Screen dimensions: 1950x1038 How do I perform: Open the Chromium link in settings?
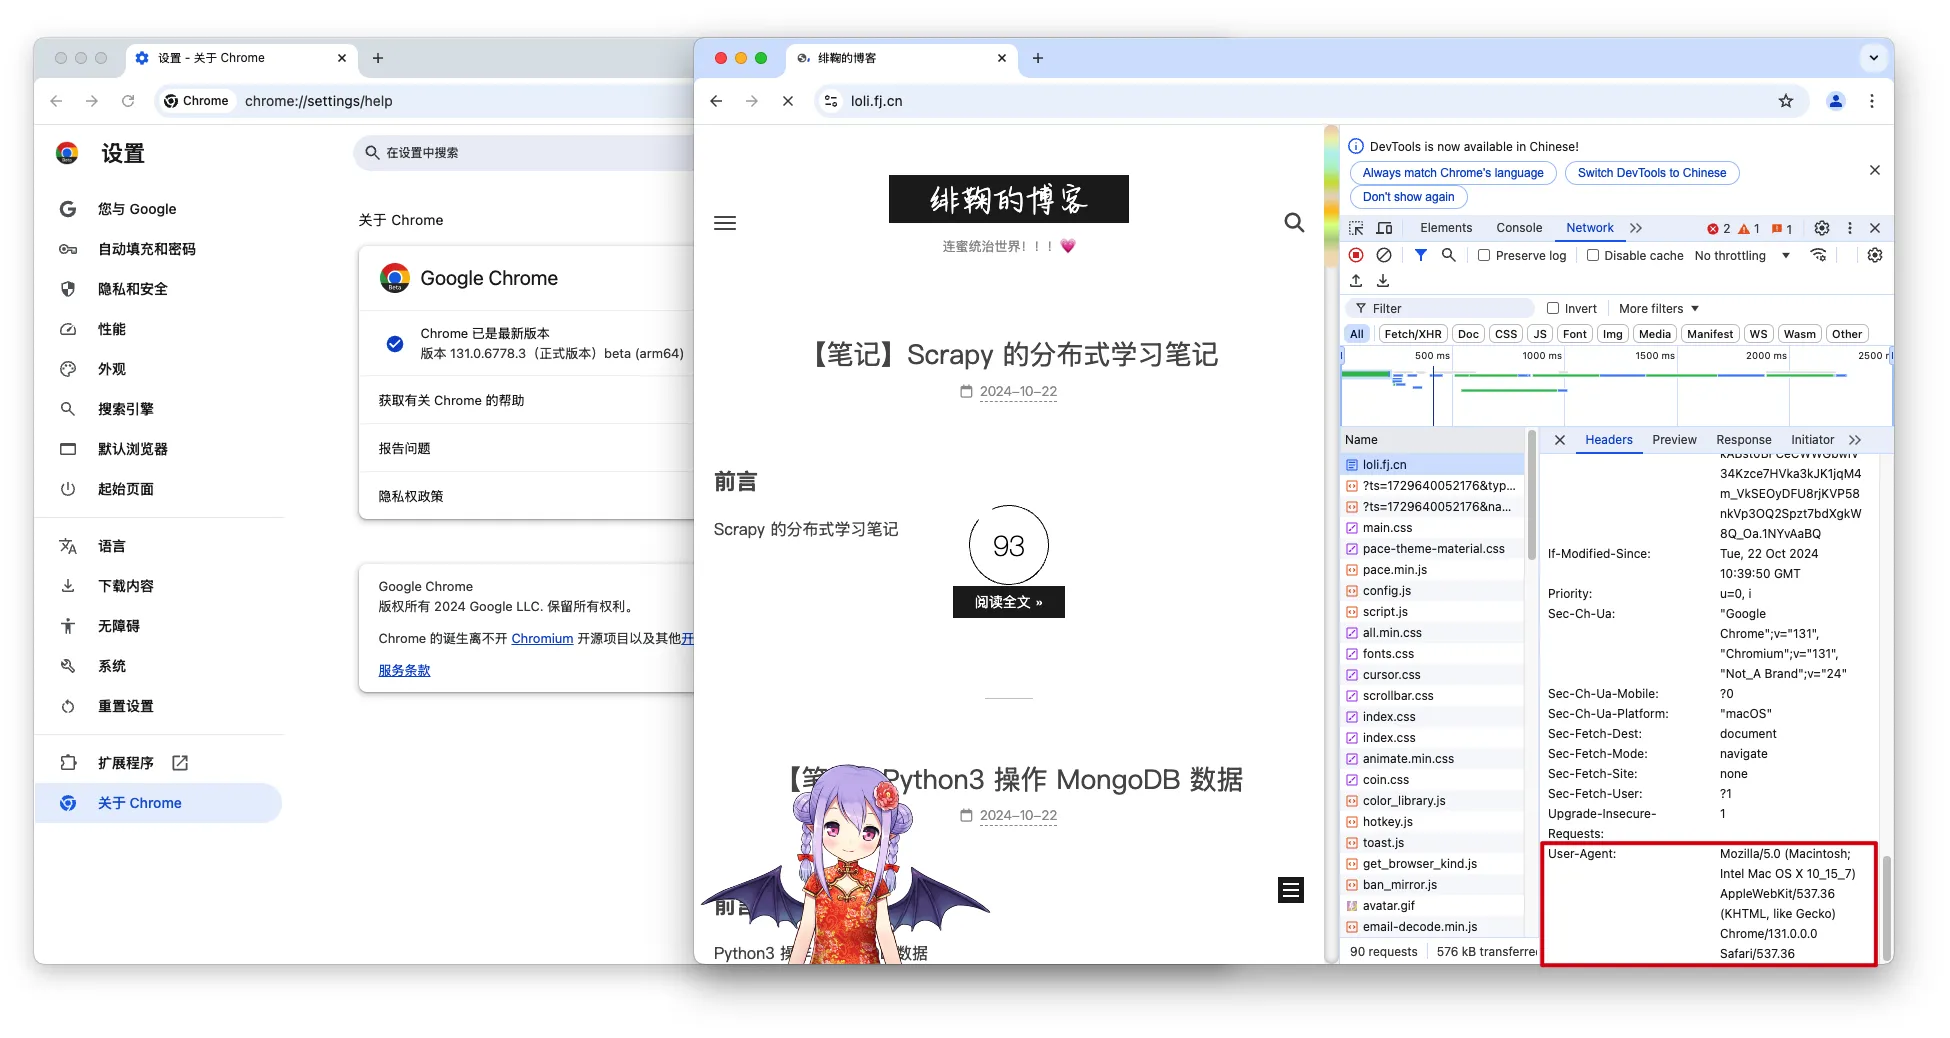pos(542,639)
